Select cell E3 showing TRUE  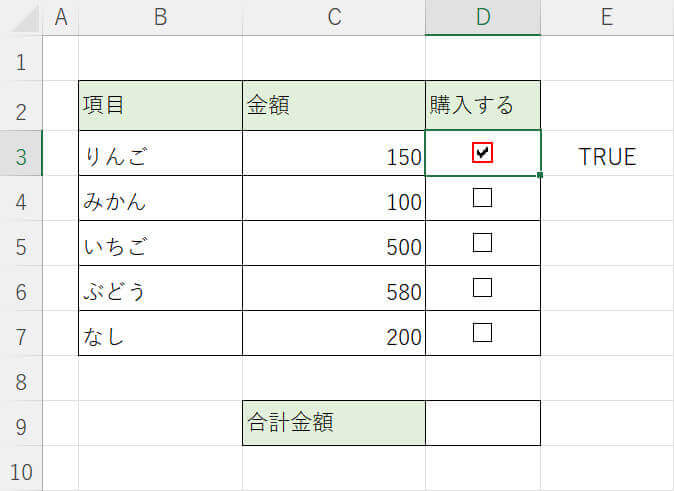(606, 156)
